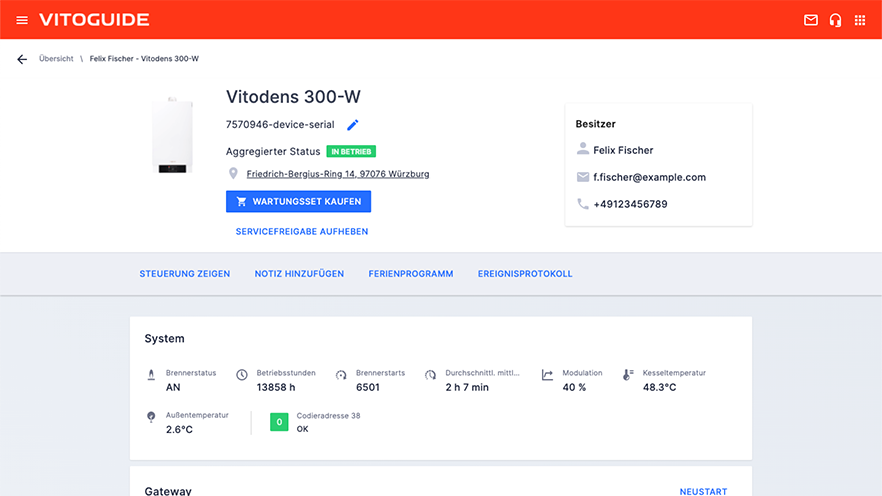Image resolution: width=882 pixels, height=496 pixels.
Task: Click the phone number +49123456789
Action: coord(630,204)
